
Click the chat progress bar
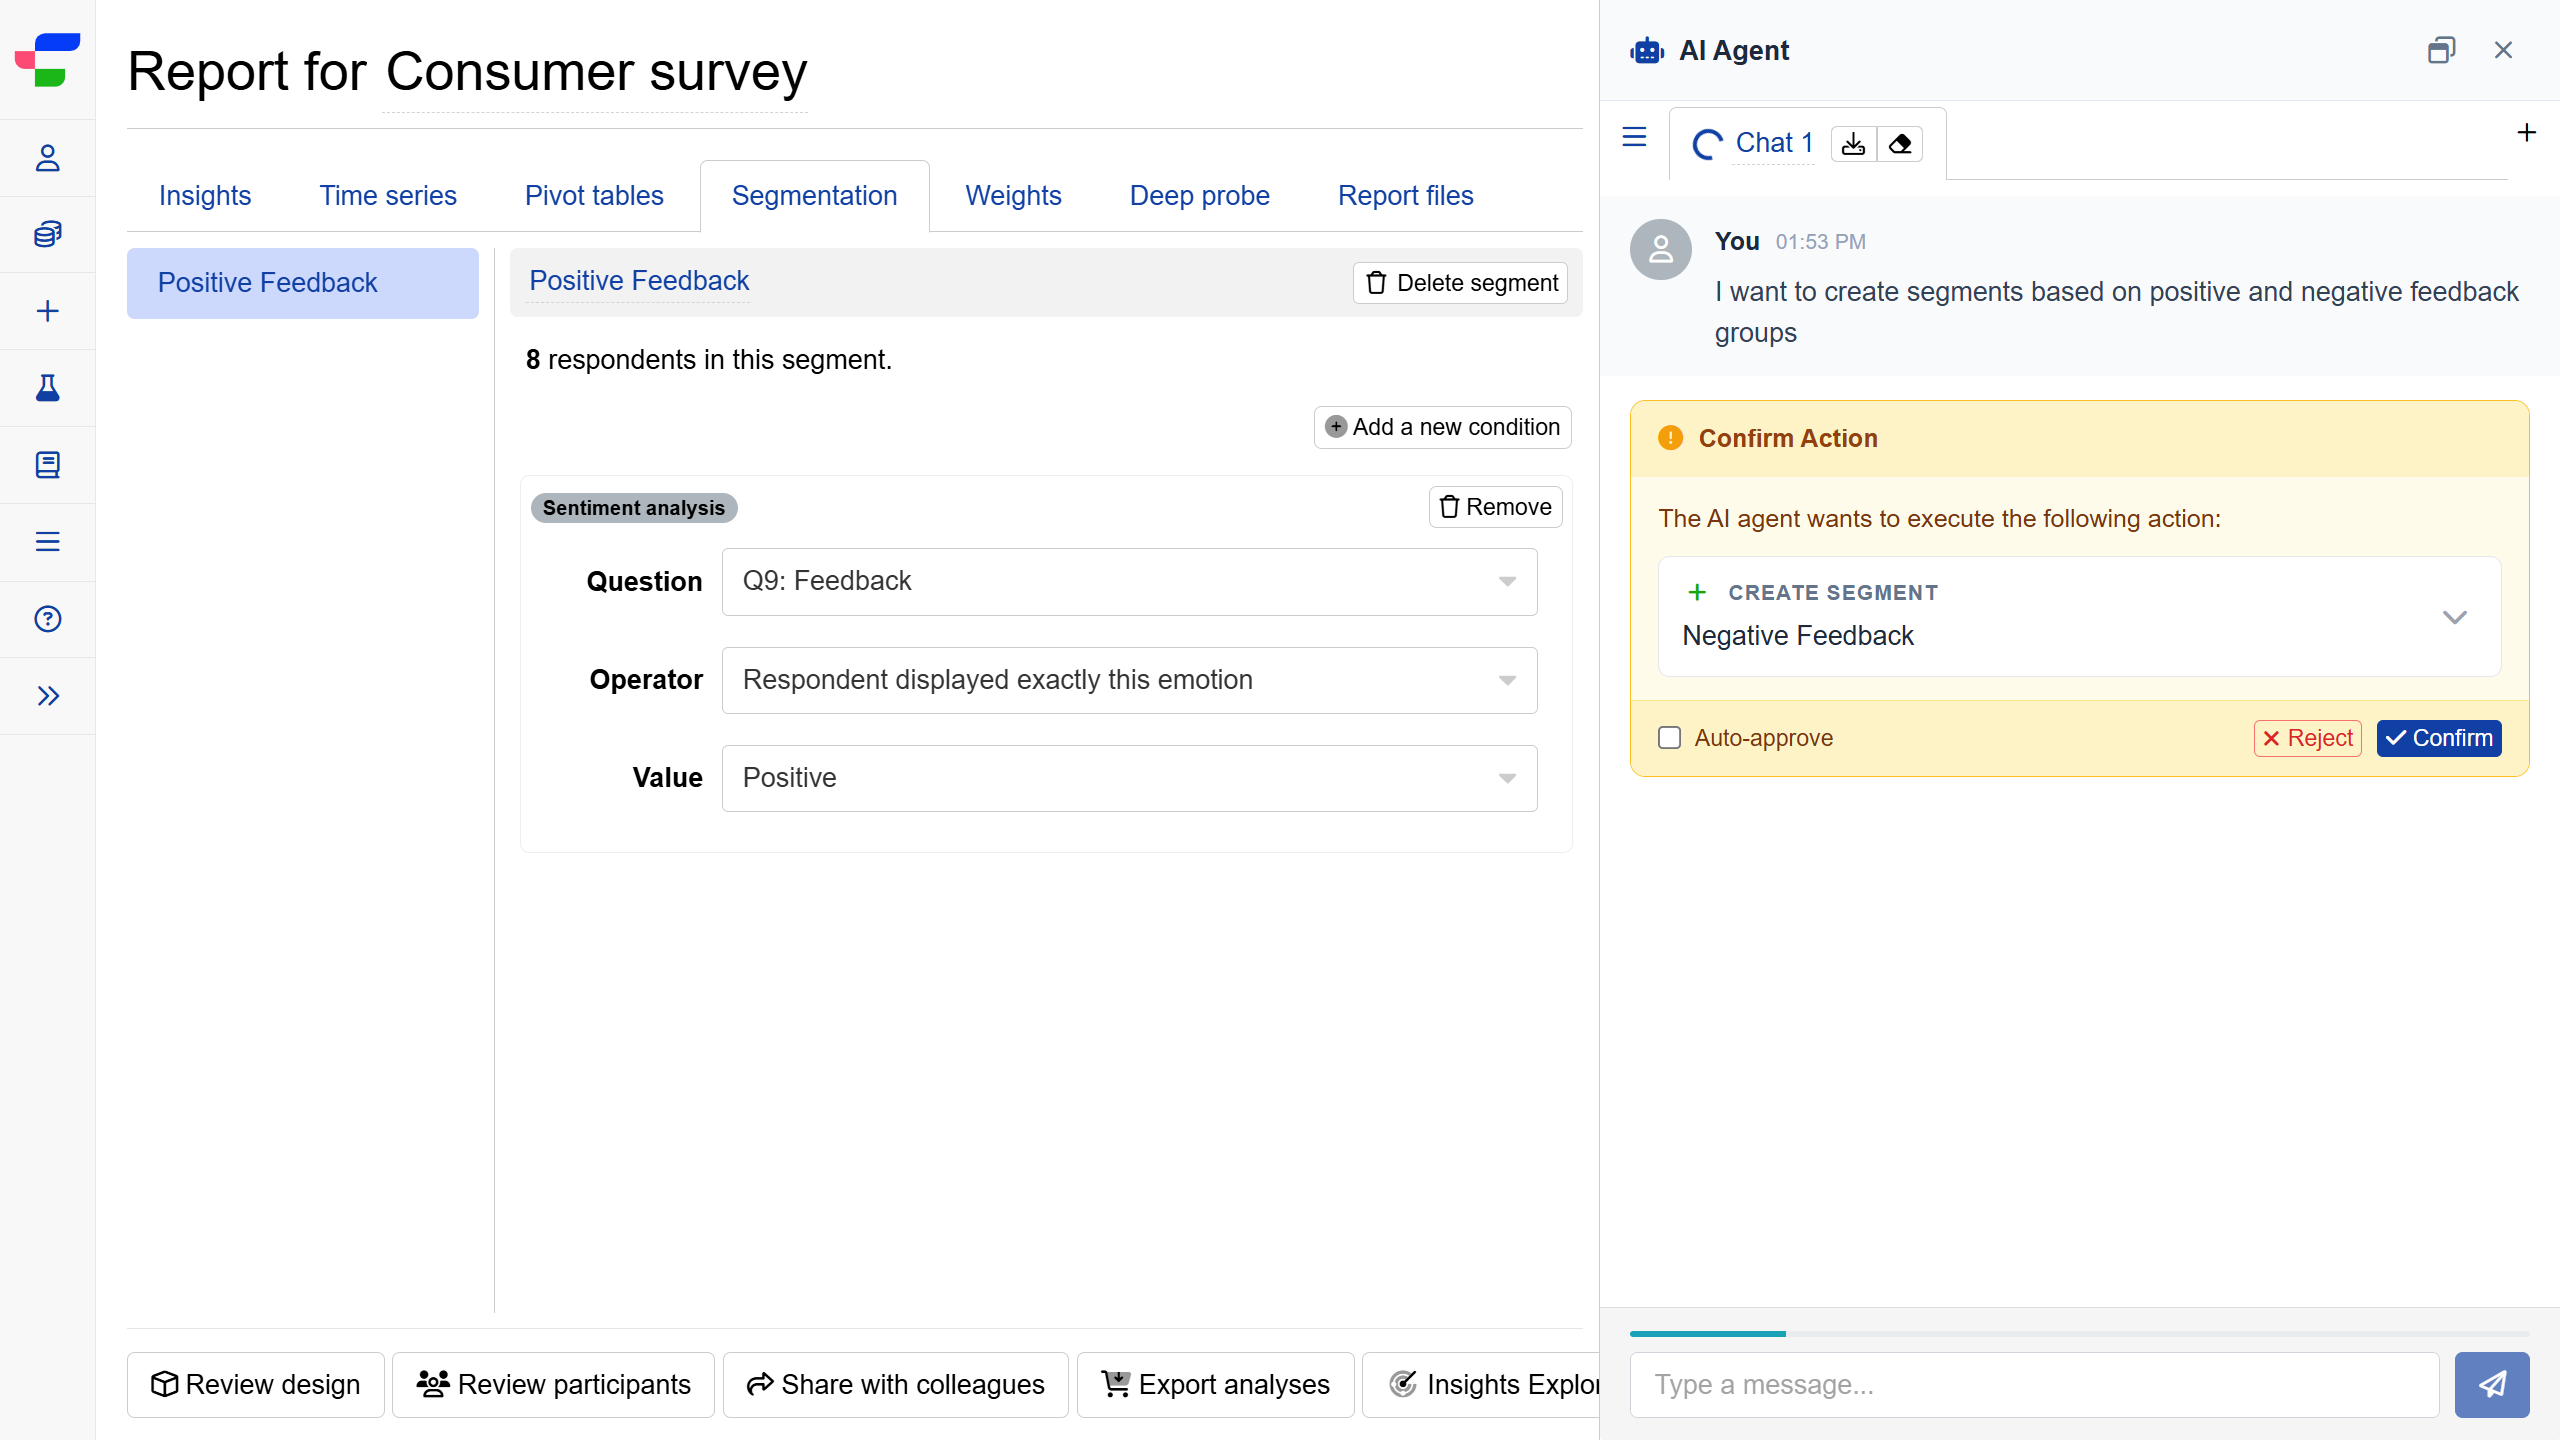(x=2078, y=1333)
